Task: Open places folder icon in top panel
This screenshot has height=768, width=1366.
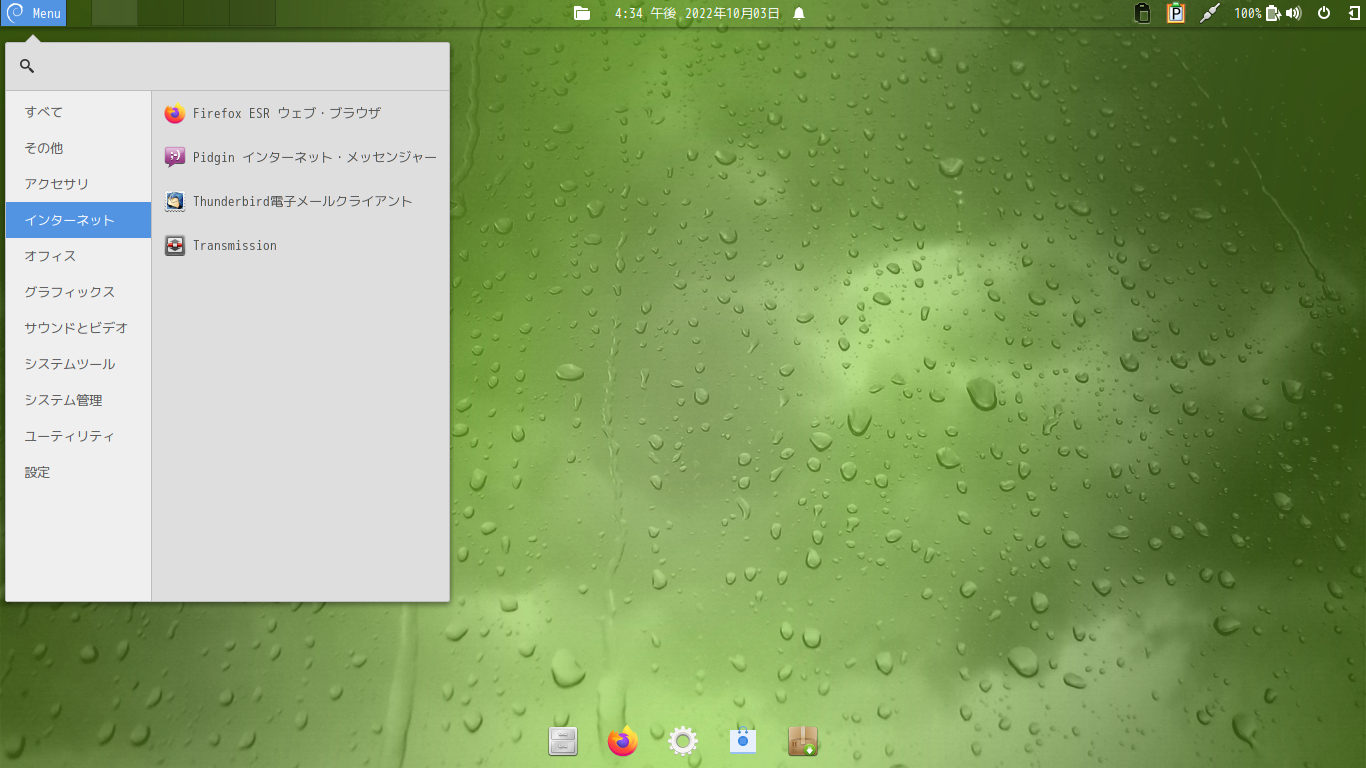Action: click(x=582, y=13)
